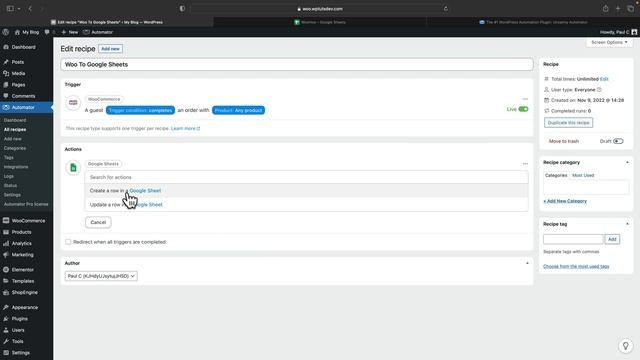The width and height of the screenshot is (640, 360).
Task: Collapse the Recipe category panel
Action: click(627, 162)
